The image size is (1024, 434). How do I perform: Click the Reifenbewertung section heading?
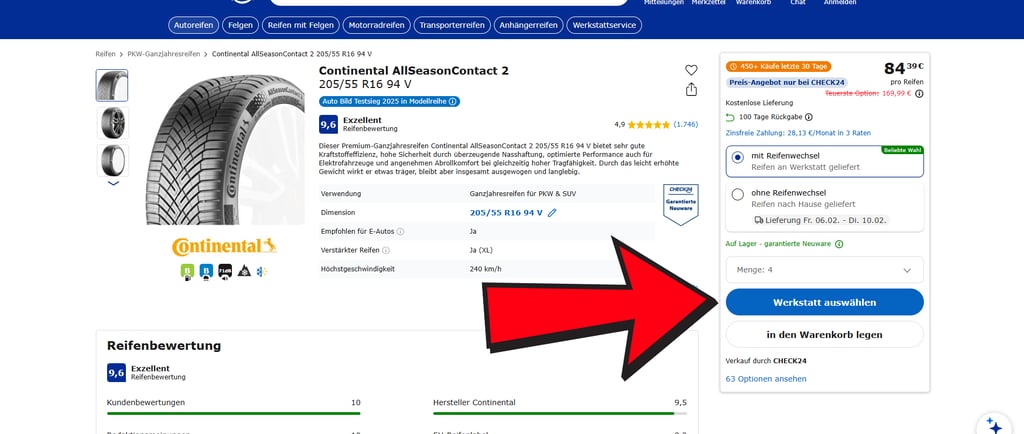[164, 346]
